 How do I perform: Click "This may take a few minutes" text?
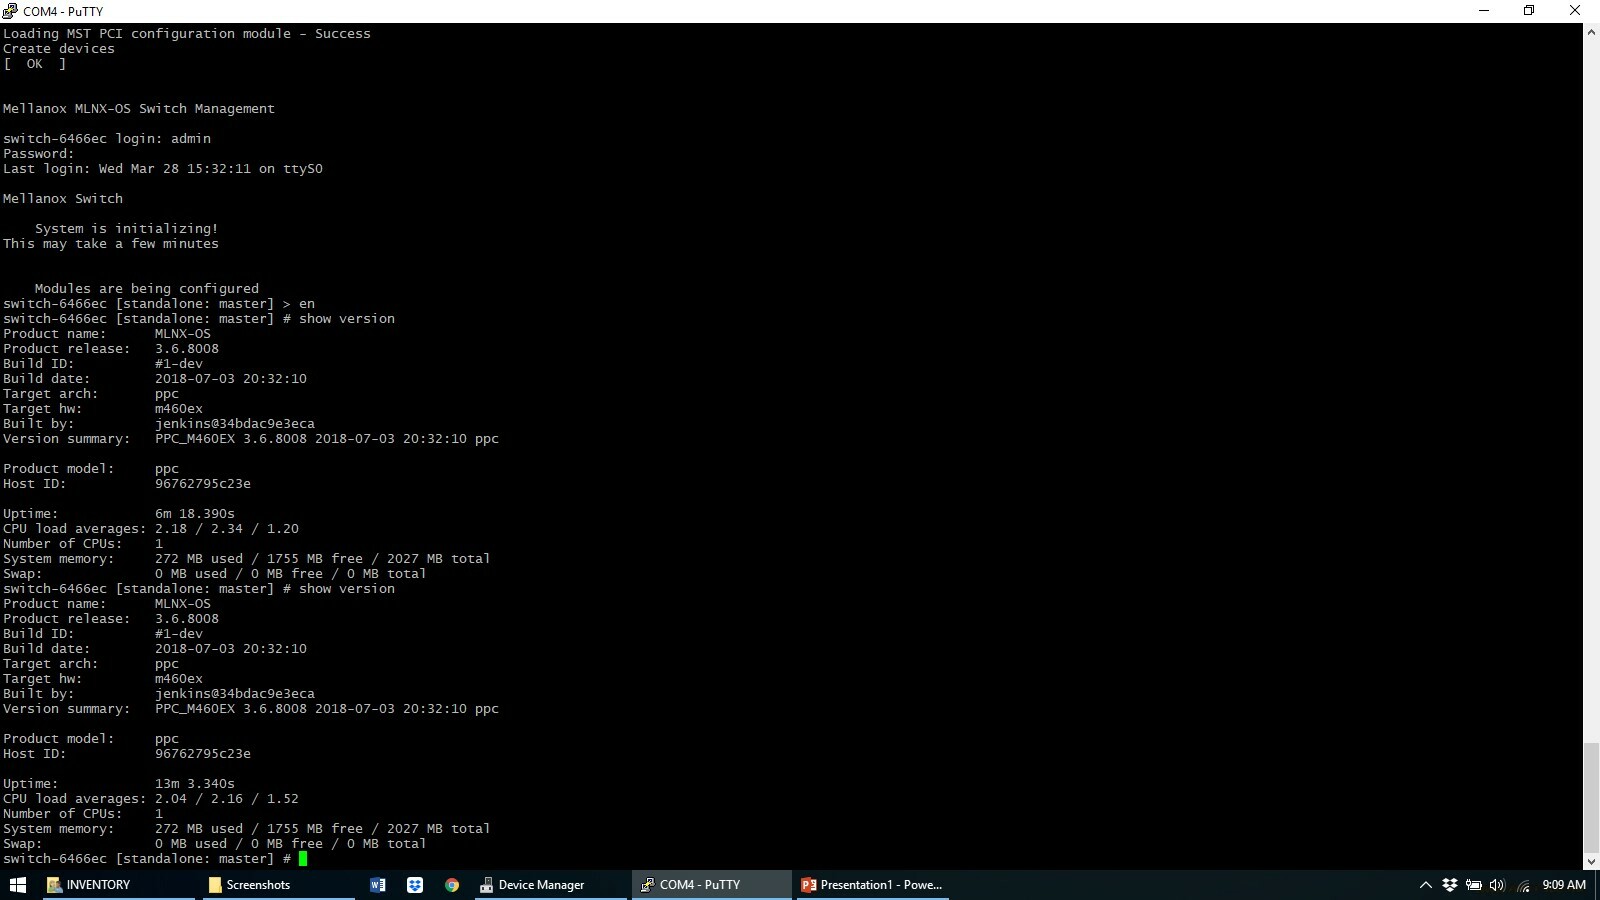tap(111, 244)
